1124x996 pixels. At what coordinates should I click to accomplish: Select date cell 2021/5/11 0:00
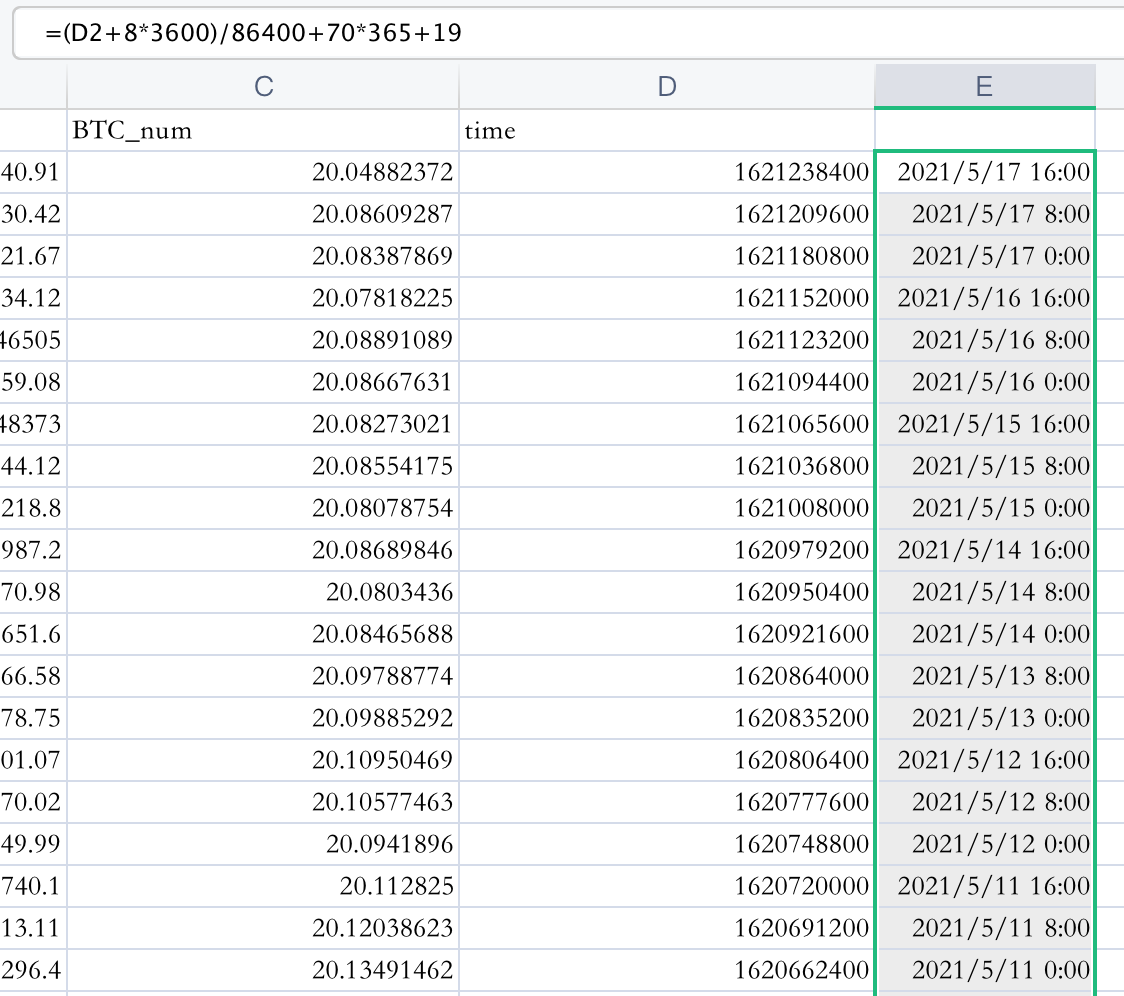pyautogui.click(x=985, y=970)
